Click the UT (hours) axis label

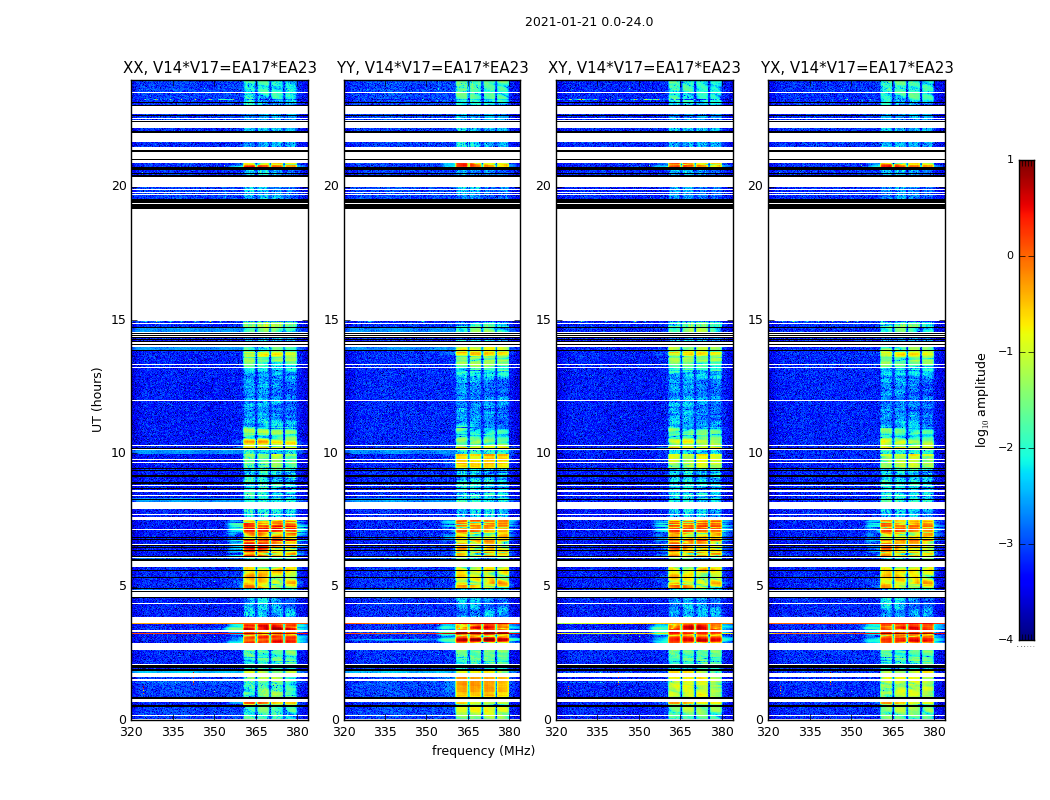click(x=97, y=400)
